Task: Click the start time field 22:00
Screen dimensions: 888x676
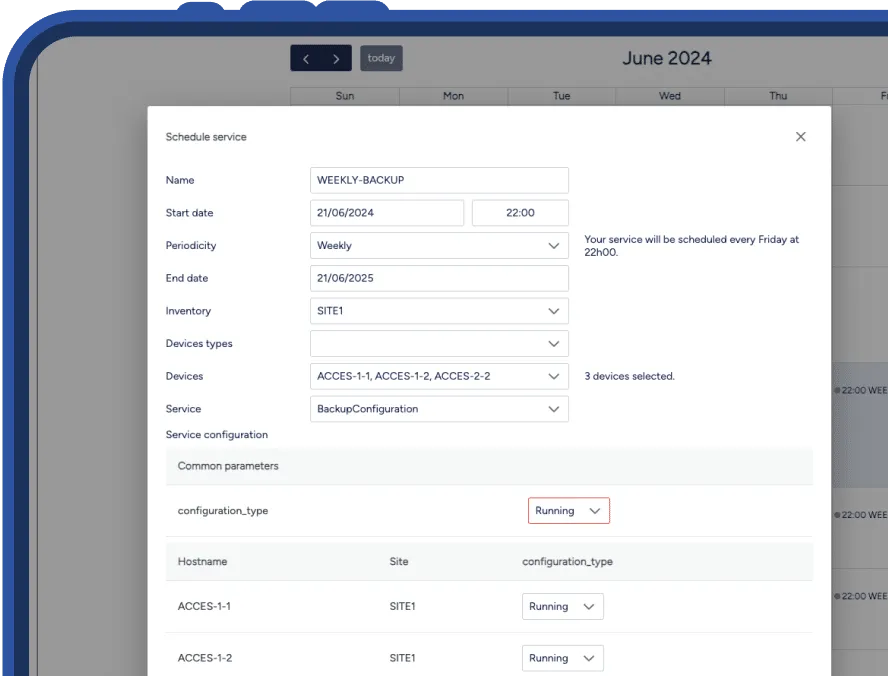Action: [x=520, y=213]
